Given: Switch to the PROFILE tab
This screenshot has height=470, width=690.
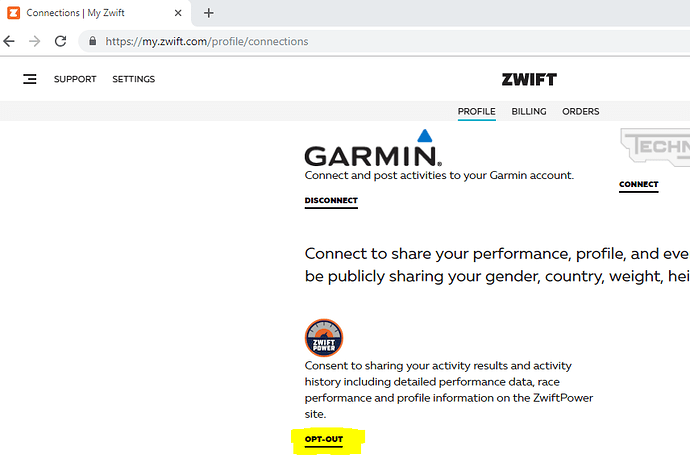Looking at the screenshot, I should point(477,112).
